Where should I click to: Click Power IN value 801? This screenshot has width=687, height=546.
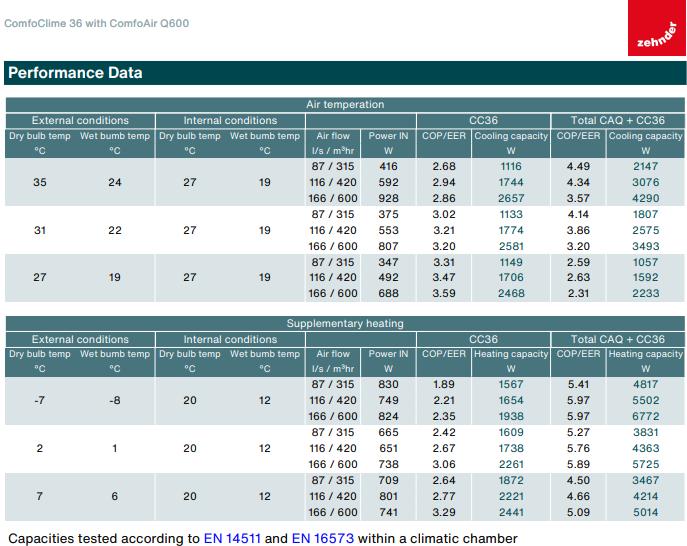click(x=388, y=496)
